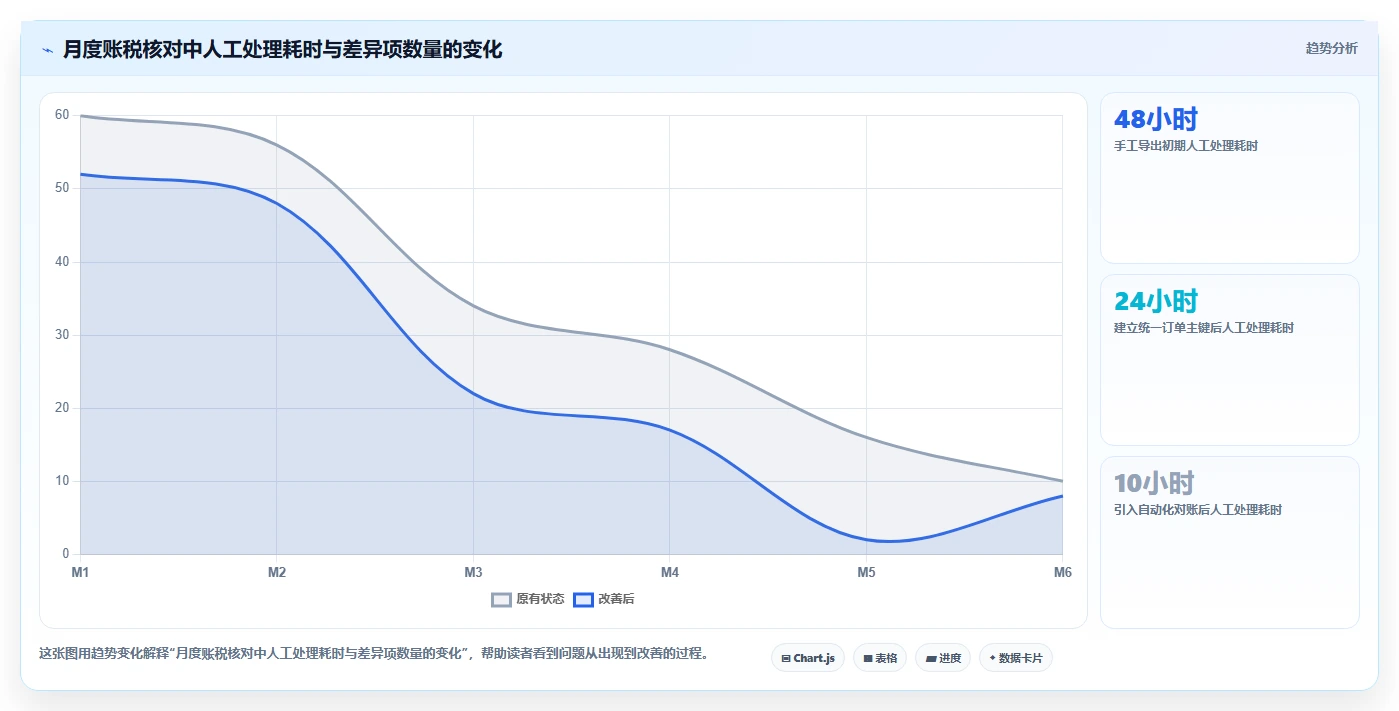
Task: Select the 表格 tag chip
Action: 880,658
